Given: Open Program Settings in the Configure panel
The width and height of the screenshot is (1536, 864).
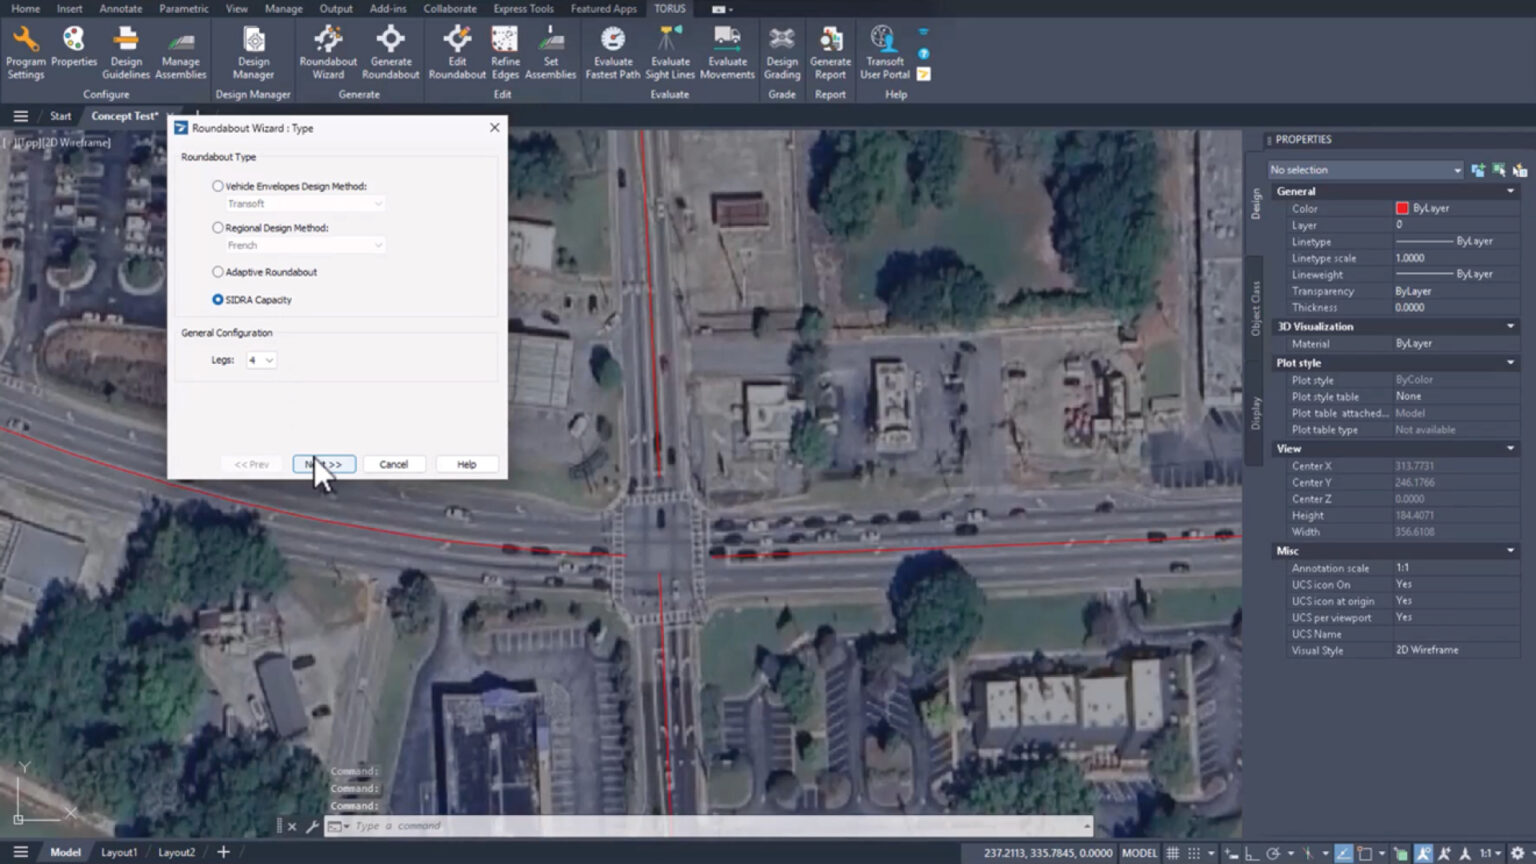Looking at the screenshot, I should point(26,52).
